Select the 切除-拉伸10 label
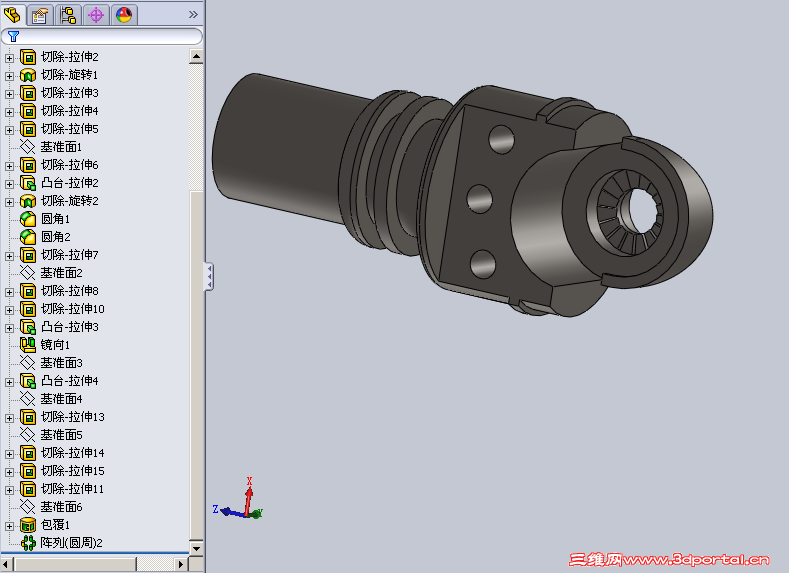The width and height of the screenshot is (789, 573). point(72,309)
